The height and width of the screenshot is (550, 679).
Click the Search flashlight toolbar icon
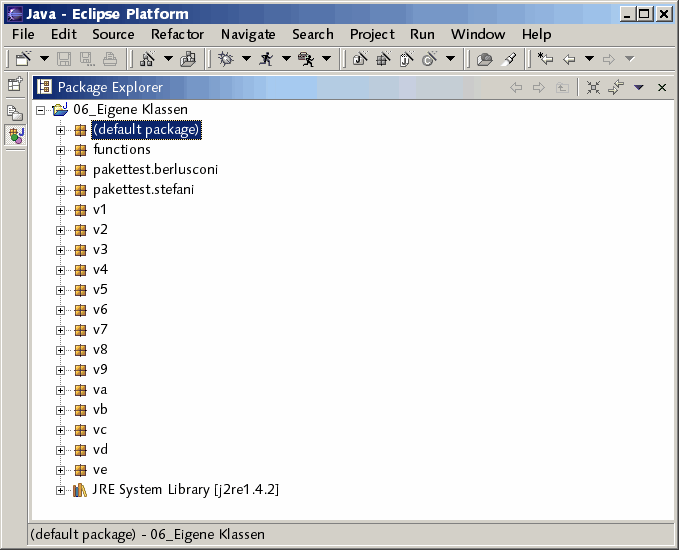coord(509,59)
